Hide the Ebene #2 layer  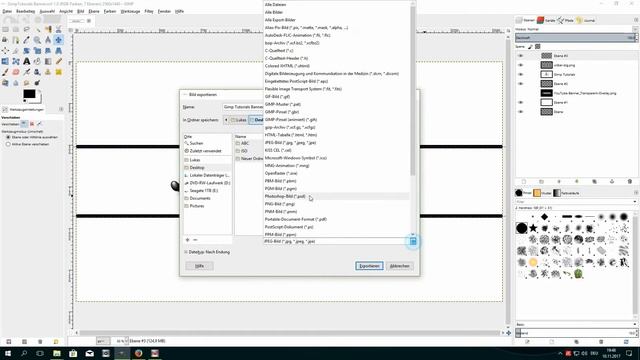pos(520,84)
